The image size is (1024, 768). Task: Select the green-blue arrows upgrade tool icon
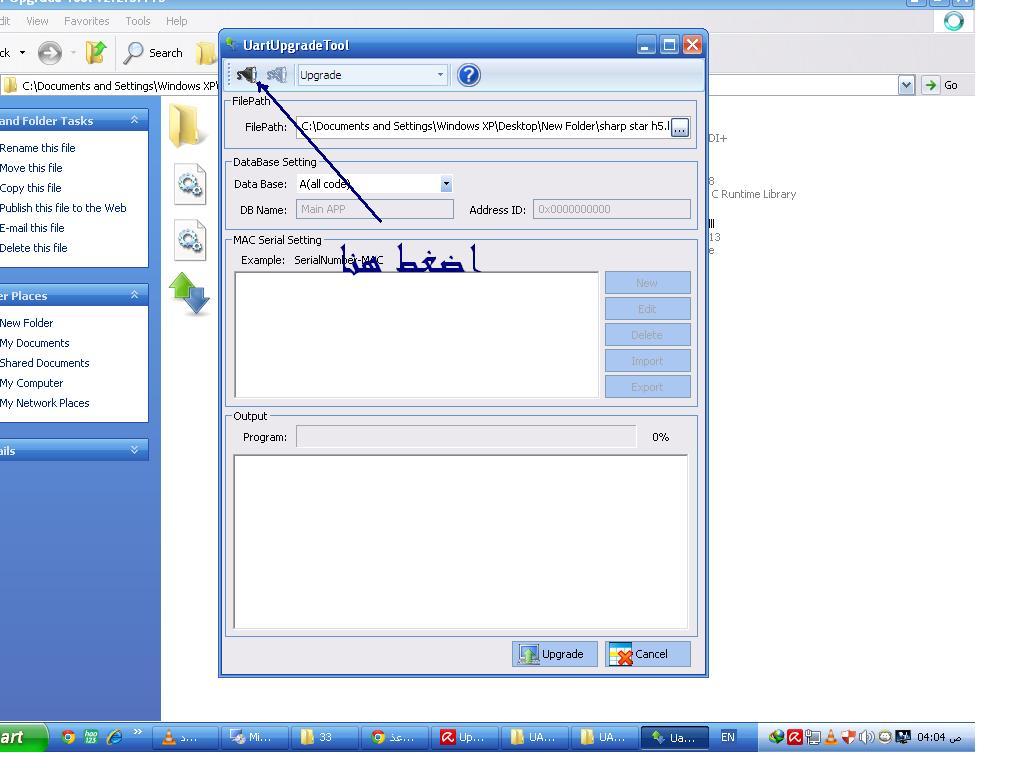click(x=189, y=295)
